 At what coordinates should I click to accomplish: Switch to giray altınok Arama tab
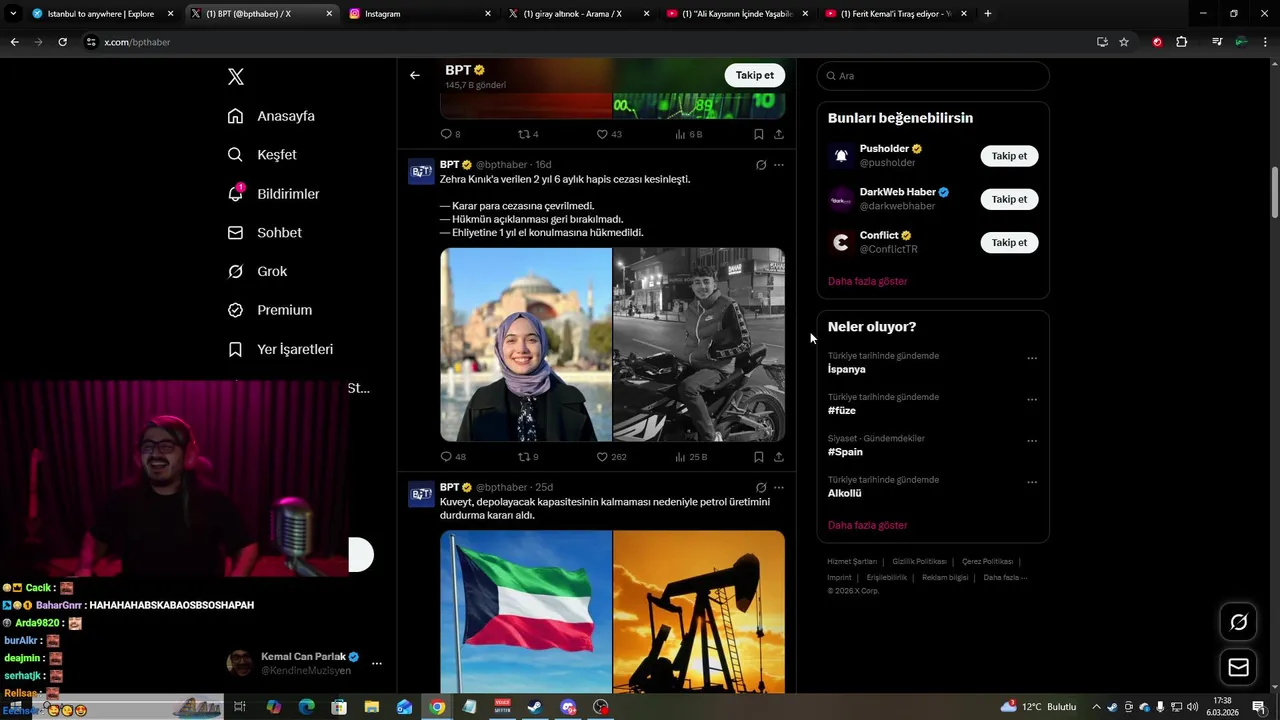(578, 14)
